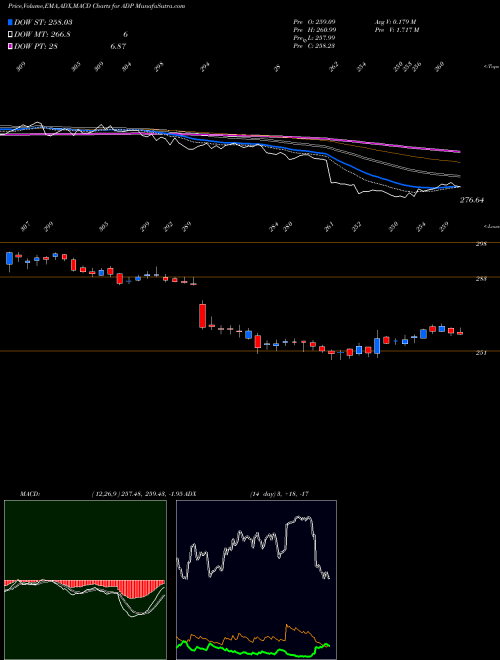Click the 'Pre C: 258.28' close value
500x660 pixels.
coord(314,45)
